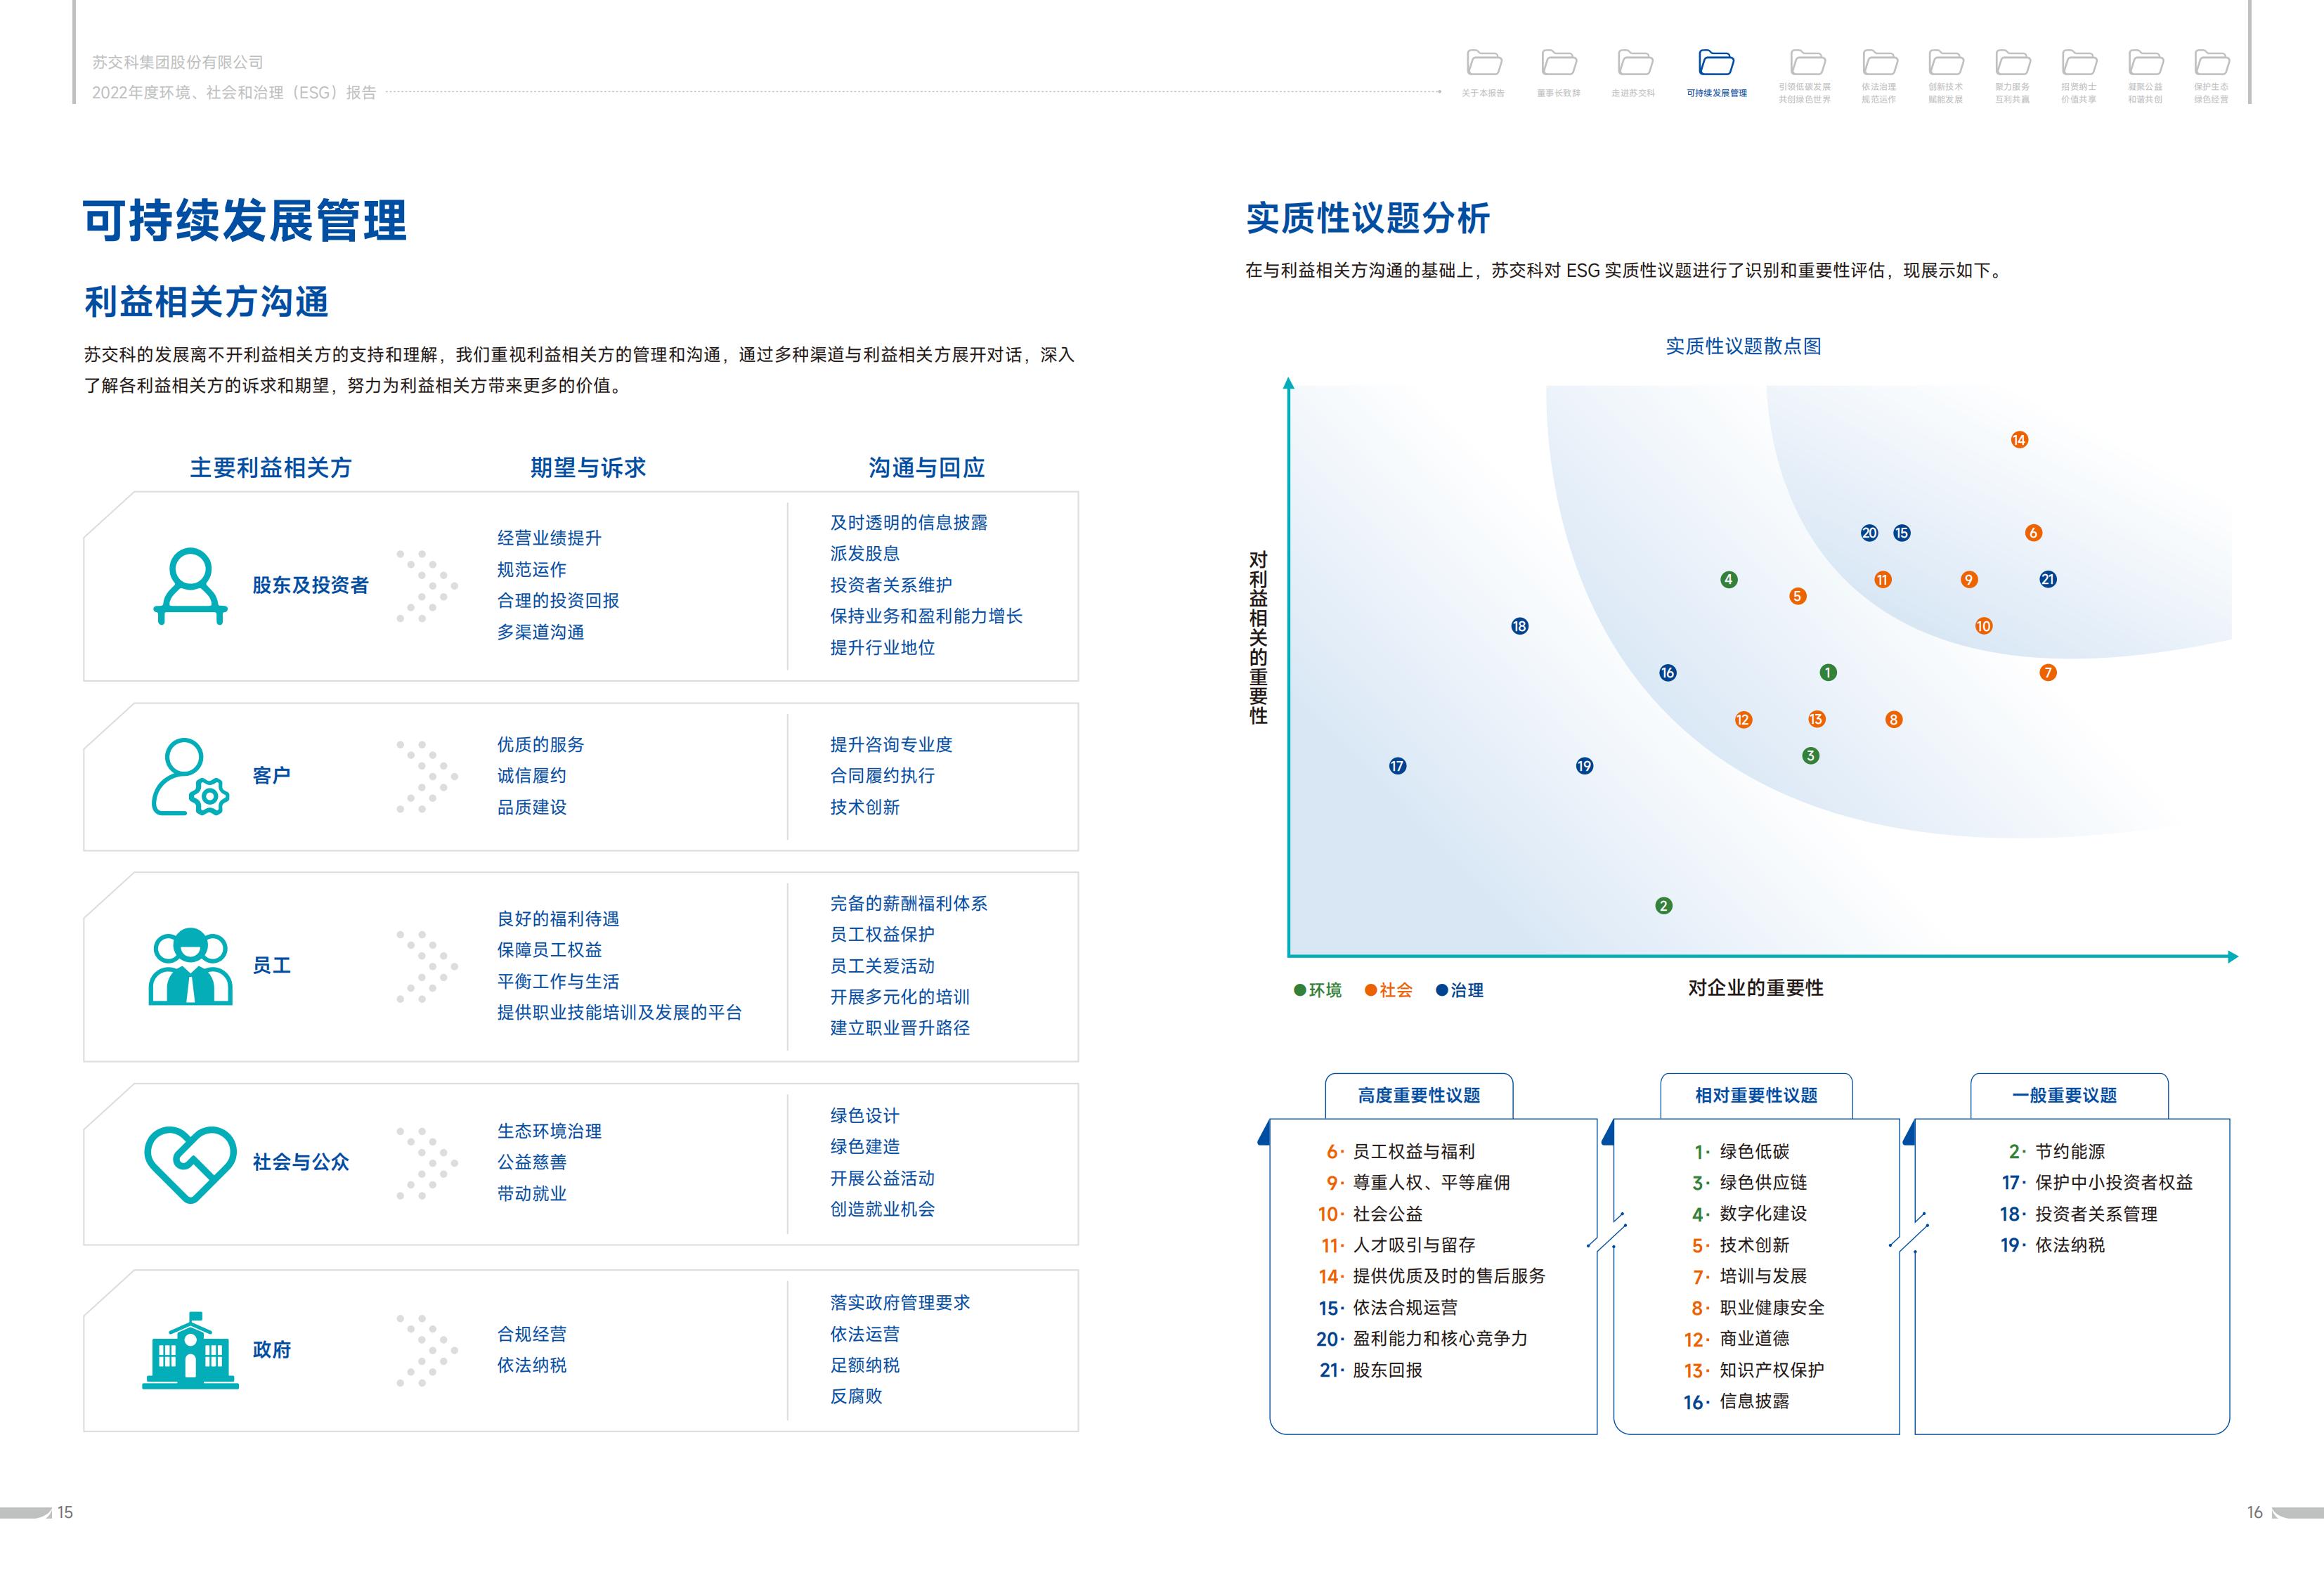This screenshot has width=2324, height=1577.
Task: Select the highlighted 可持续发展管理 folder icon
Action: click(1716, 63)
